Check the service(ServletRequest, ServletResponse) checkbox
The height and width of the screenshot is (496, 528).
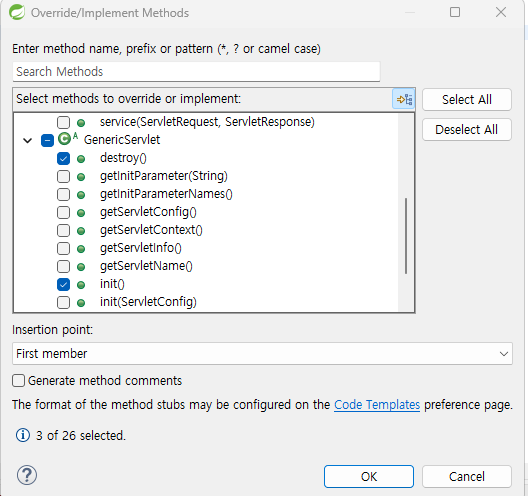63,122
